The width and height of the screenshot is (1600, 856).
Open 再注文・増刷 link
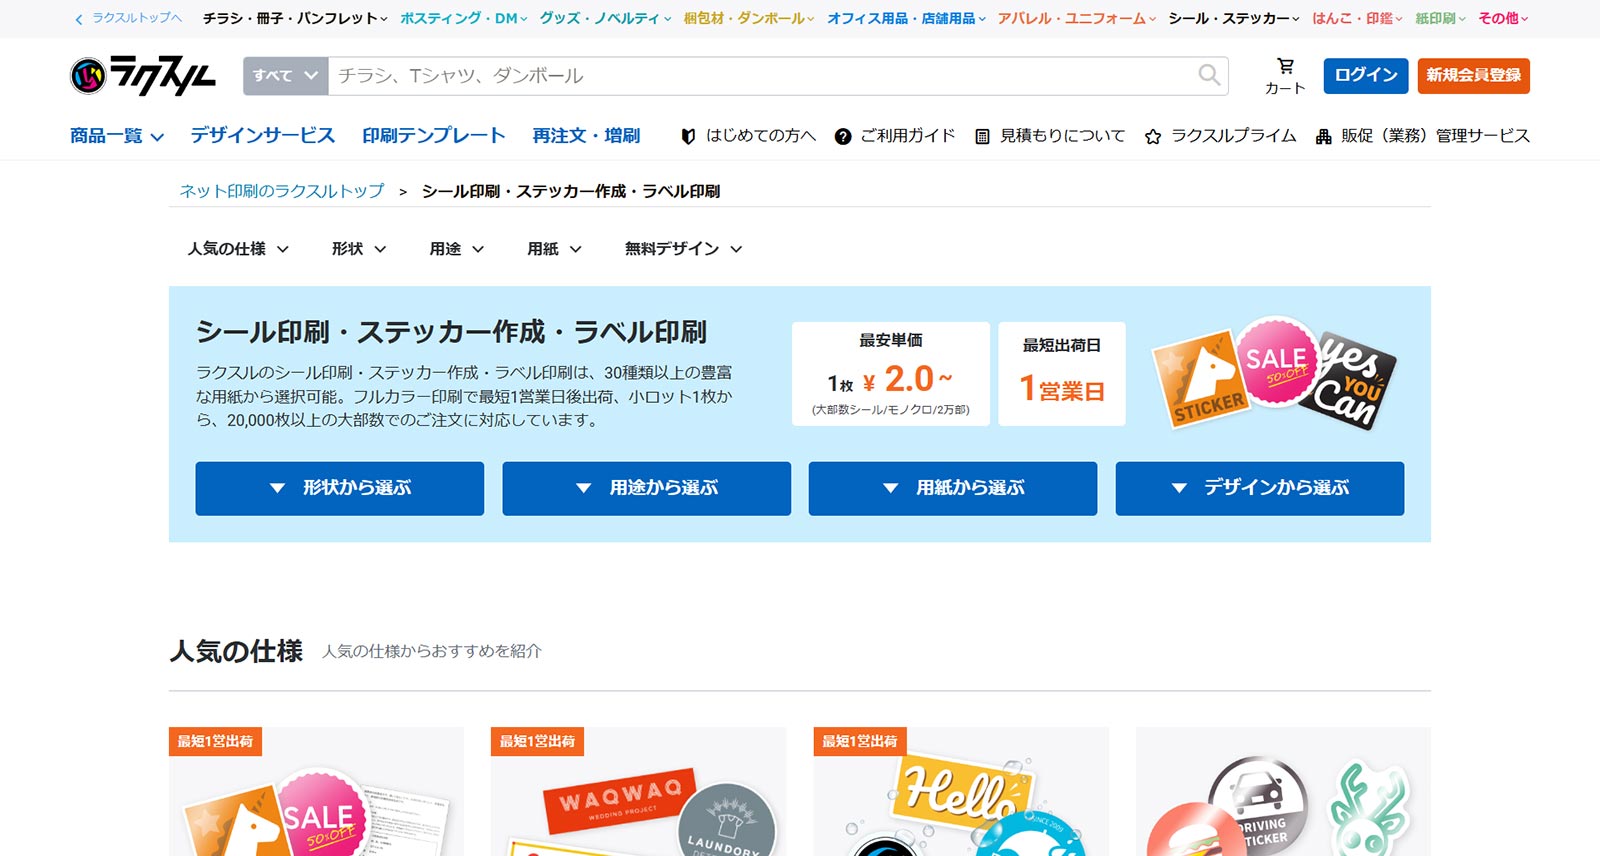click(586, 135)
